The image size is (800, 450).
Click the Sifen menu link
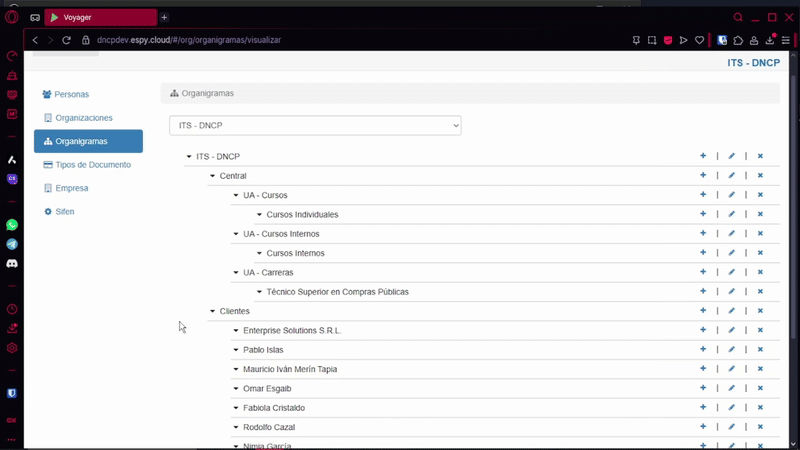click(x=64, y=212)
